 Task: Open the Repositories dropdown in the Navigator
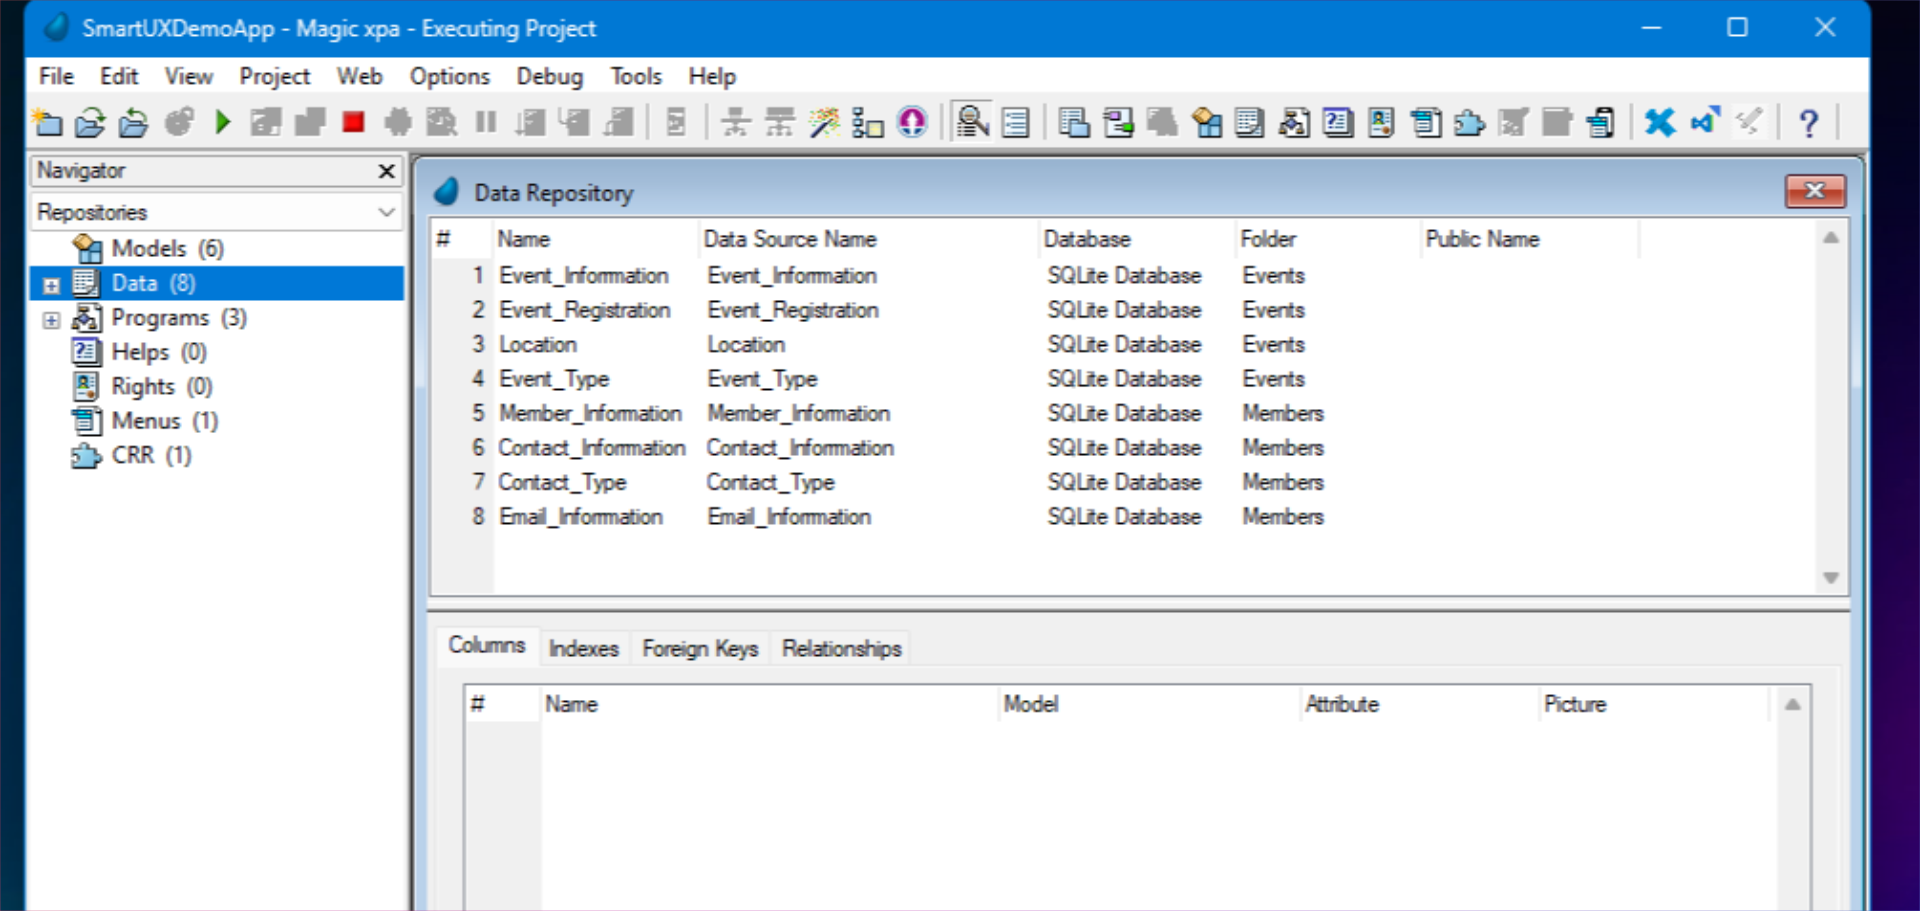point(386,212)
